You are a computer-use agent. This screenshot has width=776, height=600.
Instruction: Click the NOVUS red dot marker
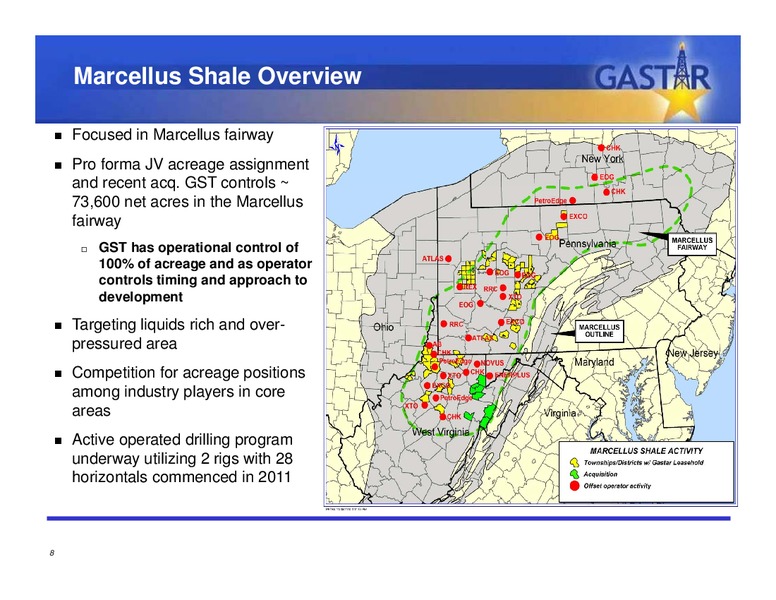(x=477, y=364)
